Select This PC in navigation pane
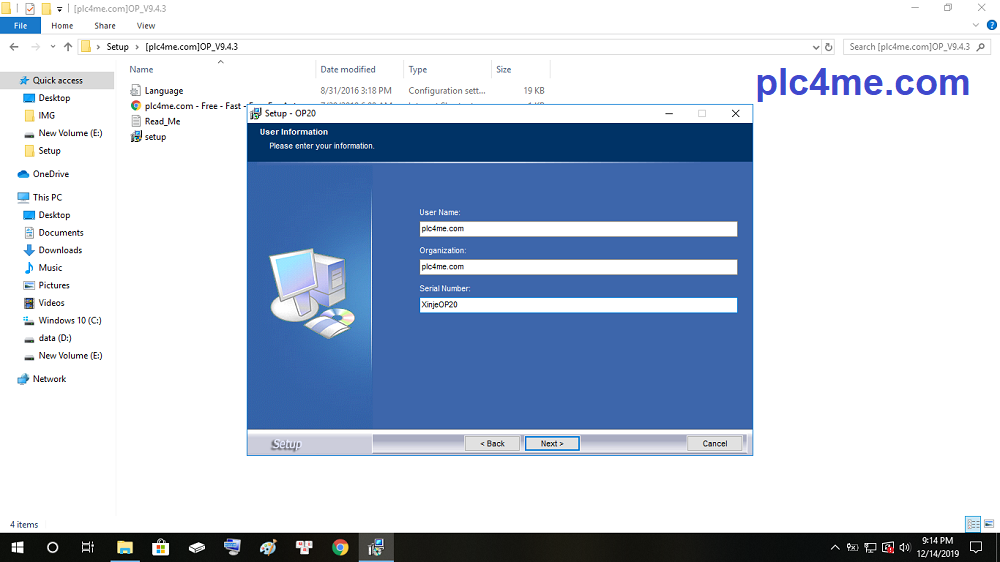 click(x=47, y=197)
